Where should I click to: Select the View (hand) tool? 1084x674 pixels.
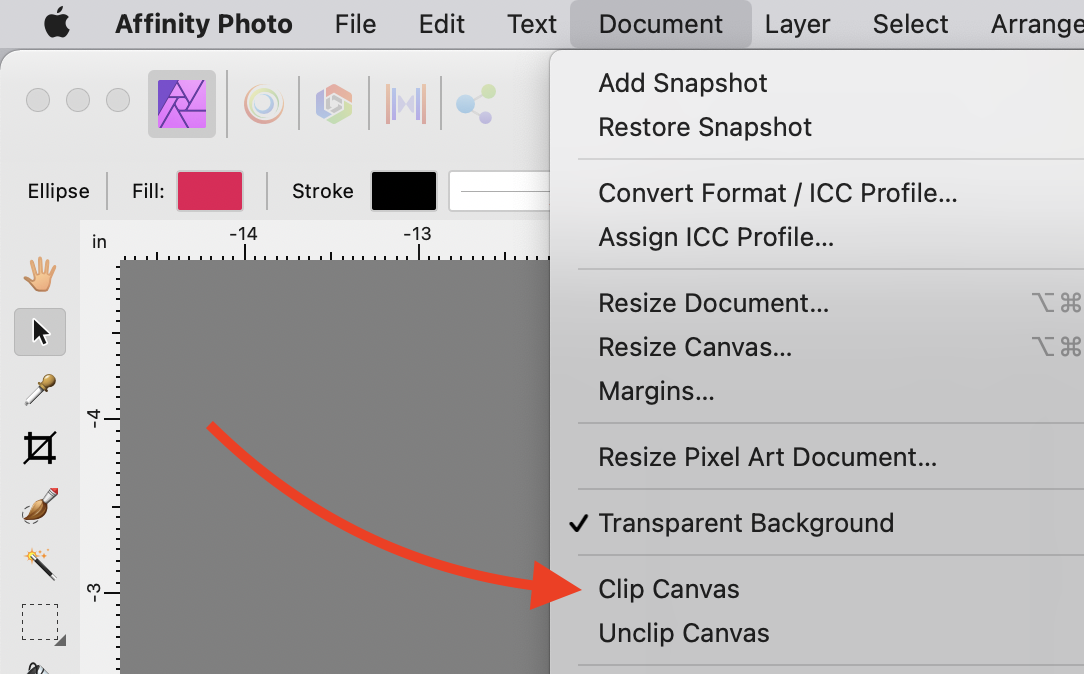(40, 274)
